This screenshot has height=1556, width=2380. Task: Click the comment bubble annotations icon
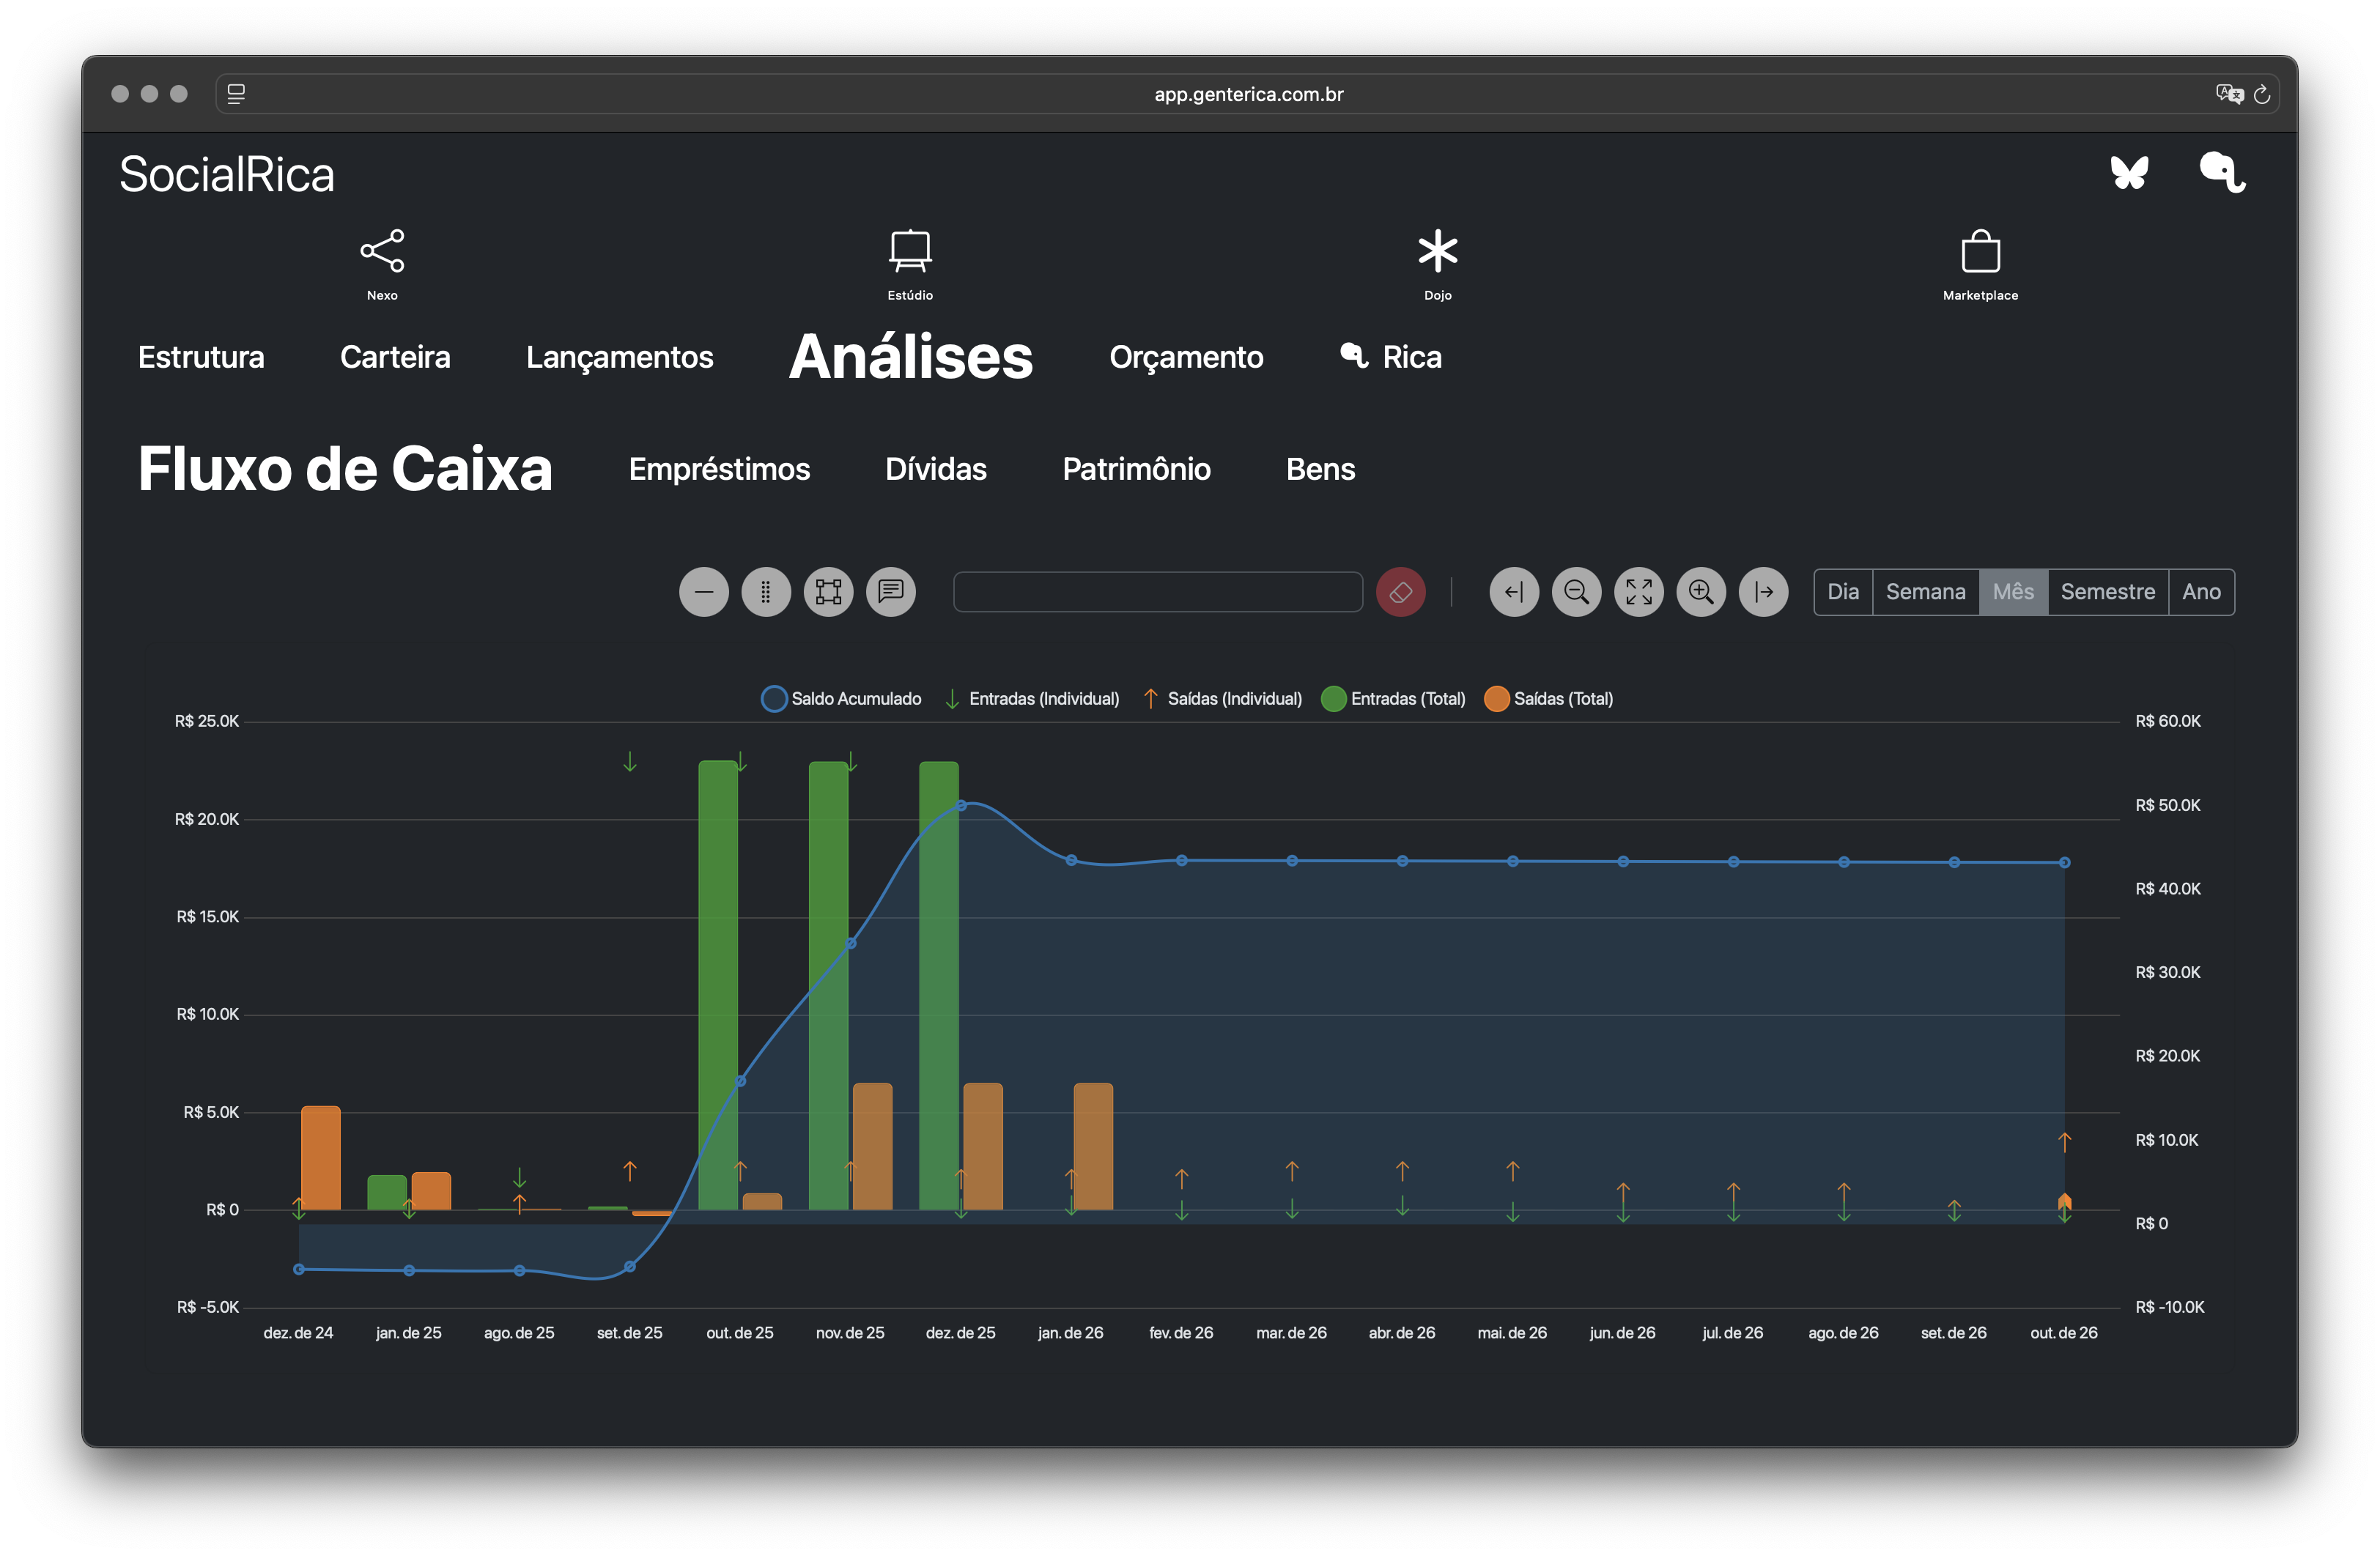coord(890,592)
